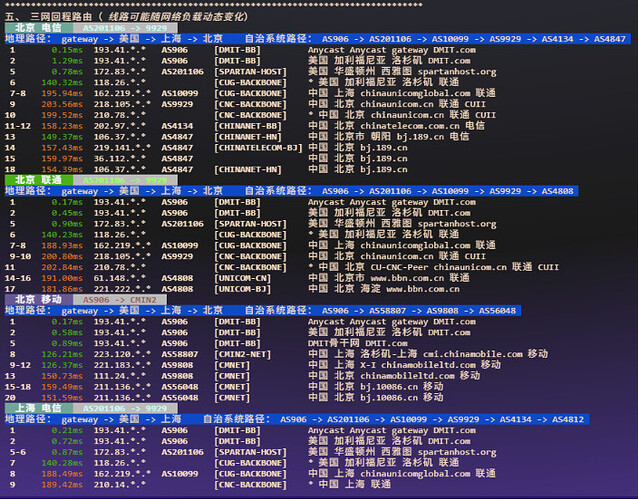Click the 200.80ms latency value
Viewport: 638px width, 500px height.
(62, 257)
